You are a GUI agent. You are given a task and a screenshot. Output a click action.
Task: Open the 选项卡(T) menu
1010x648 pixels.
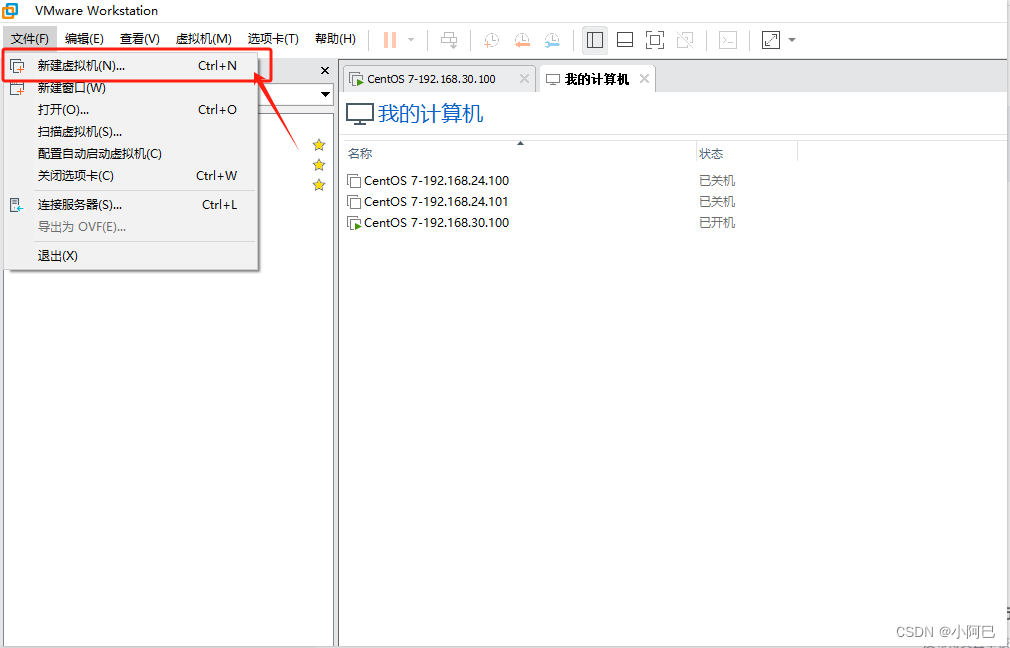pos(273,39)
